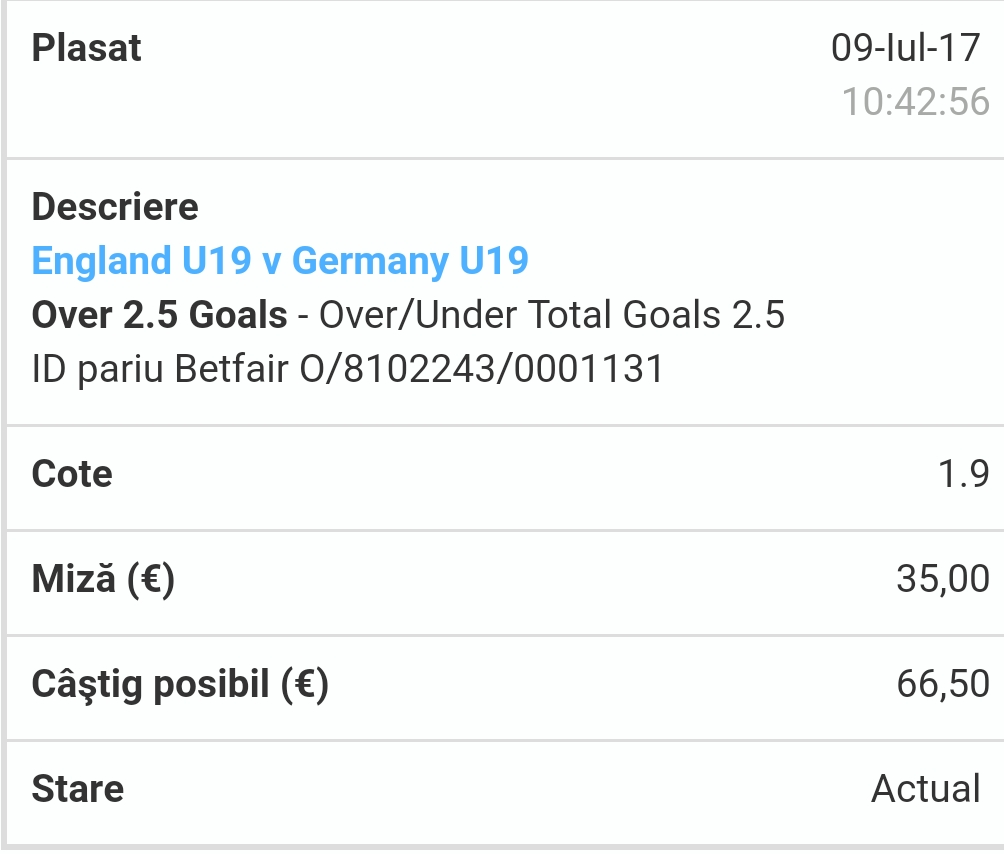Select the stake amount 35,00
The height and width of the screenshot is (854, 1004).
coord(943,579)
